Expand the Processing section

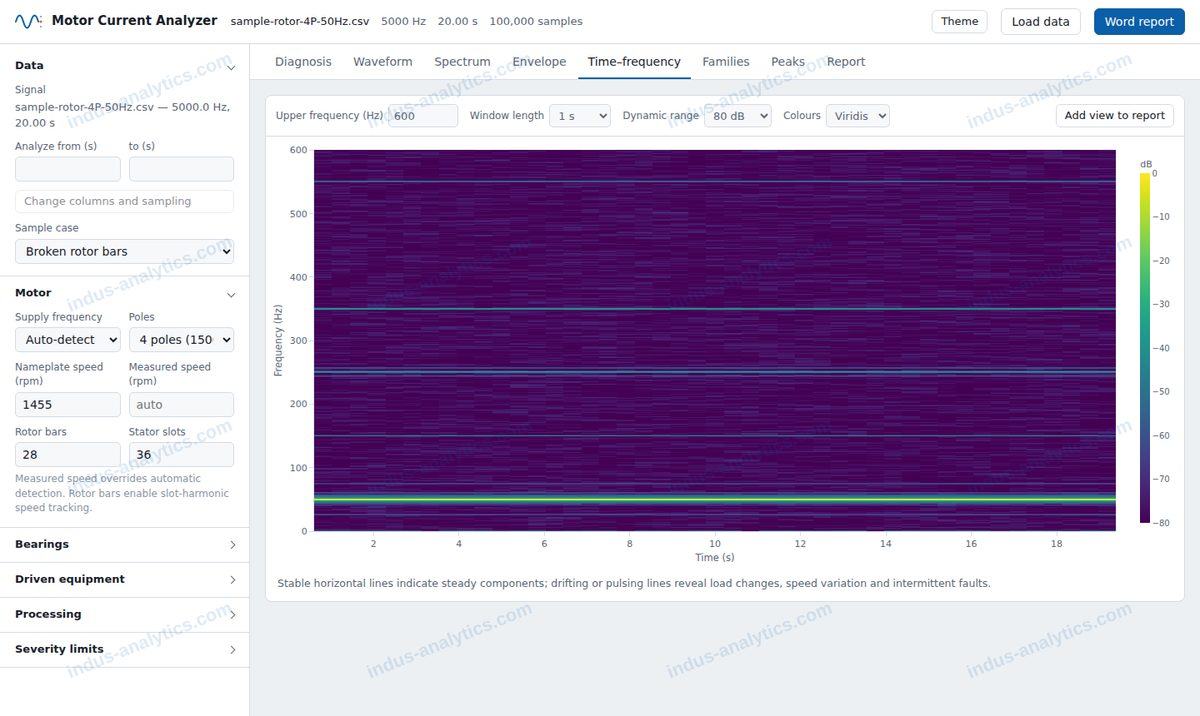(x=124, y=615)
